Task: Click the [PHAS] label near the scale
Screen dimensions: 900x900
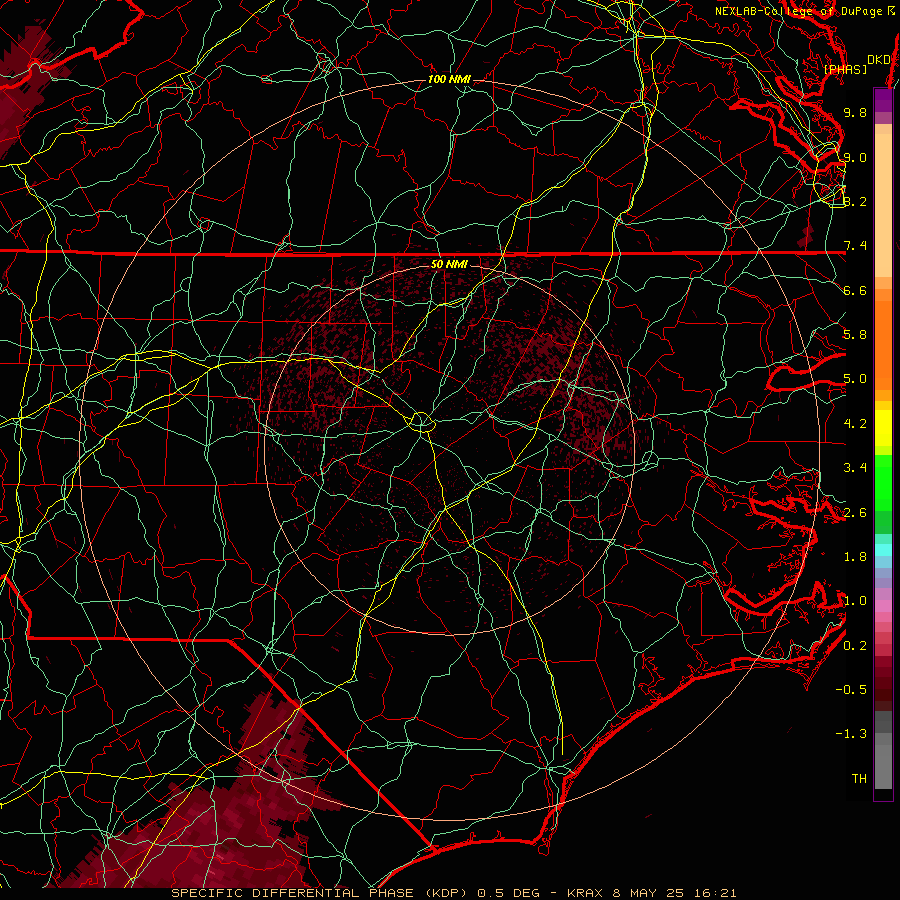Action: [845, 70]
